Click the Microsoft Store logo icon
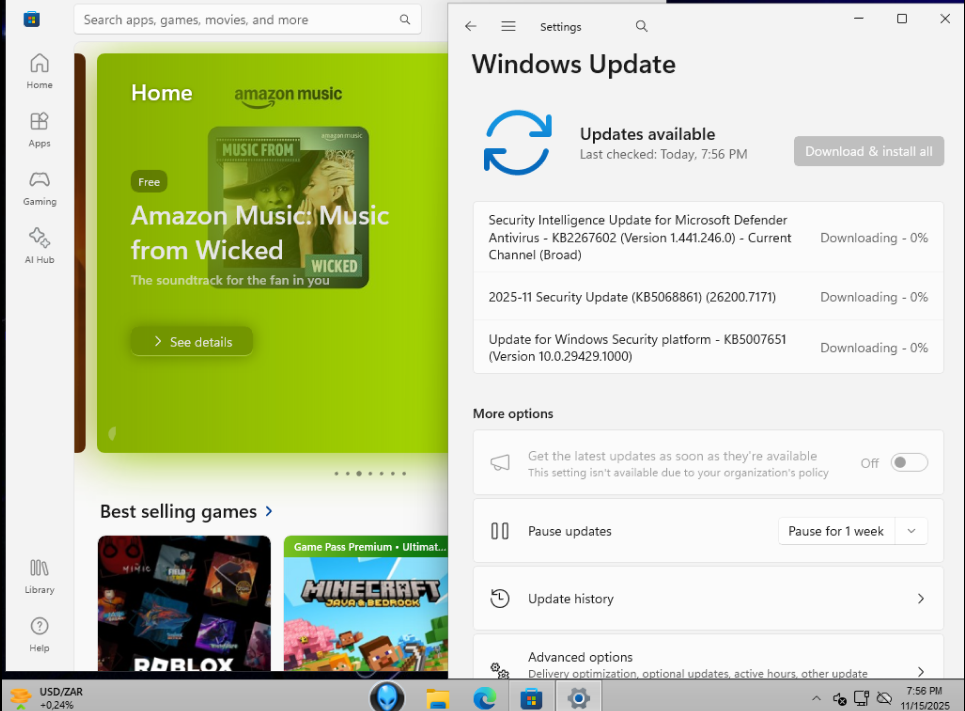The height and width of the screenshot is (711, 965). point(31,19)
